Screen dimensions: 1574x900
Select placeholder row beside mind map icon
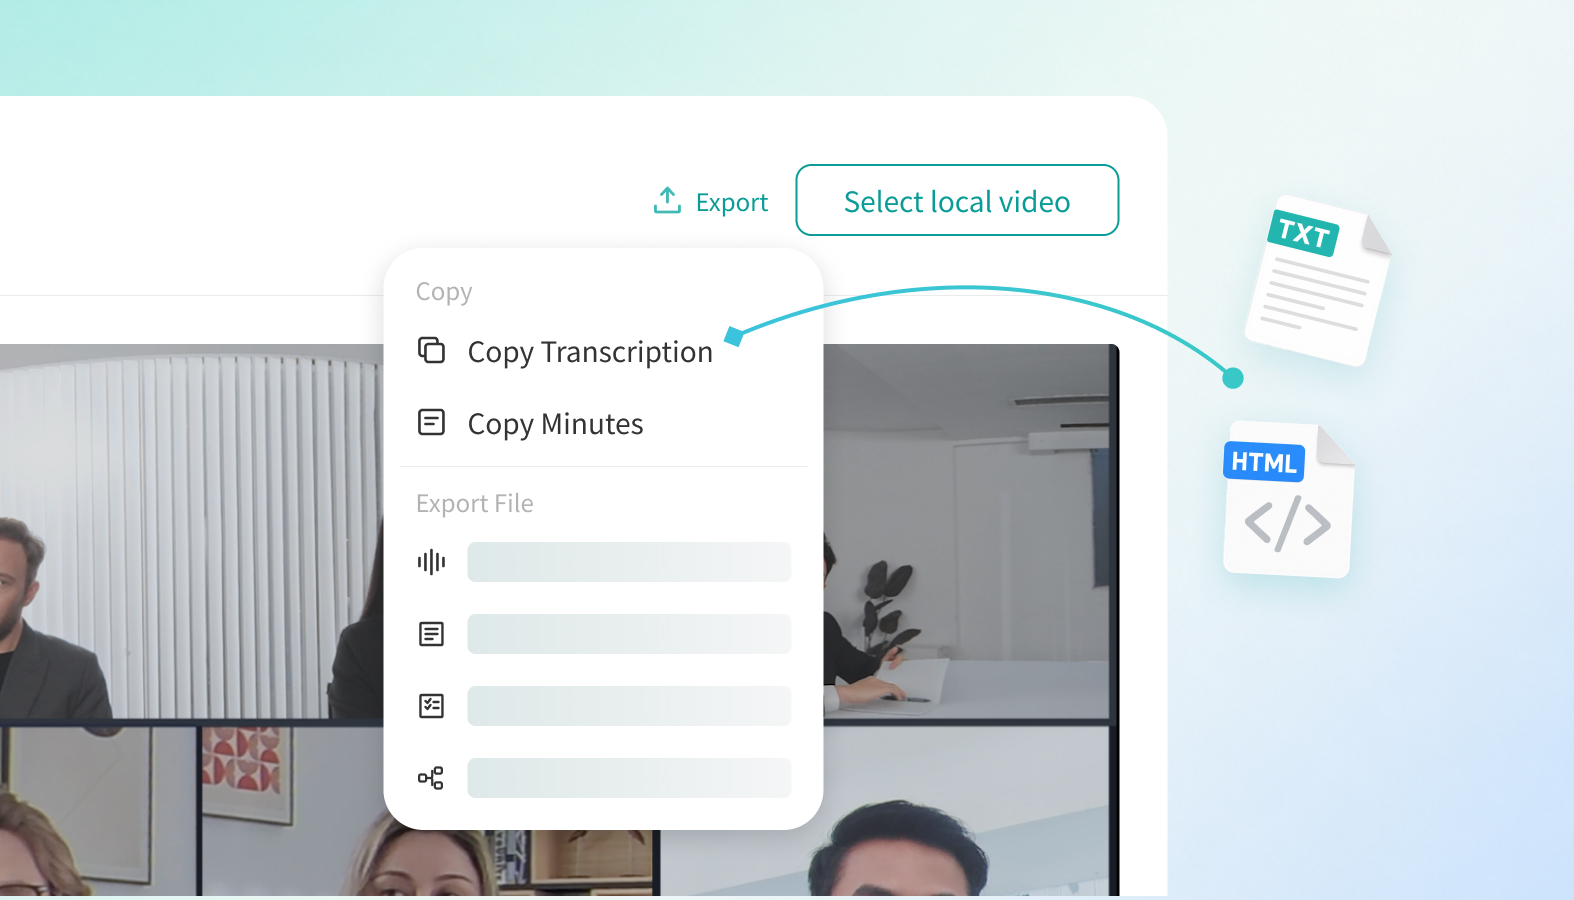coord(629,778)
